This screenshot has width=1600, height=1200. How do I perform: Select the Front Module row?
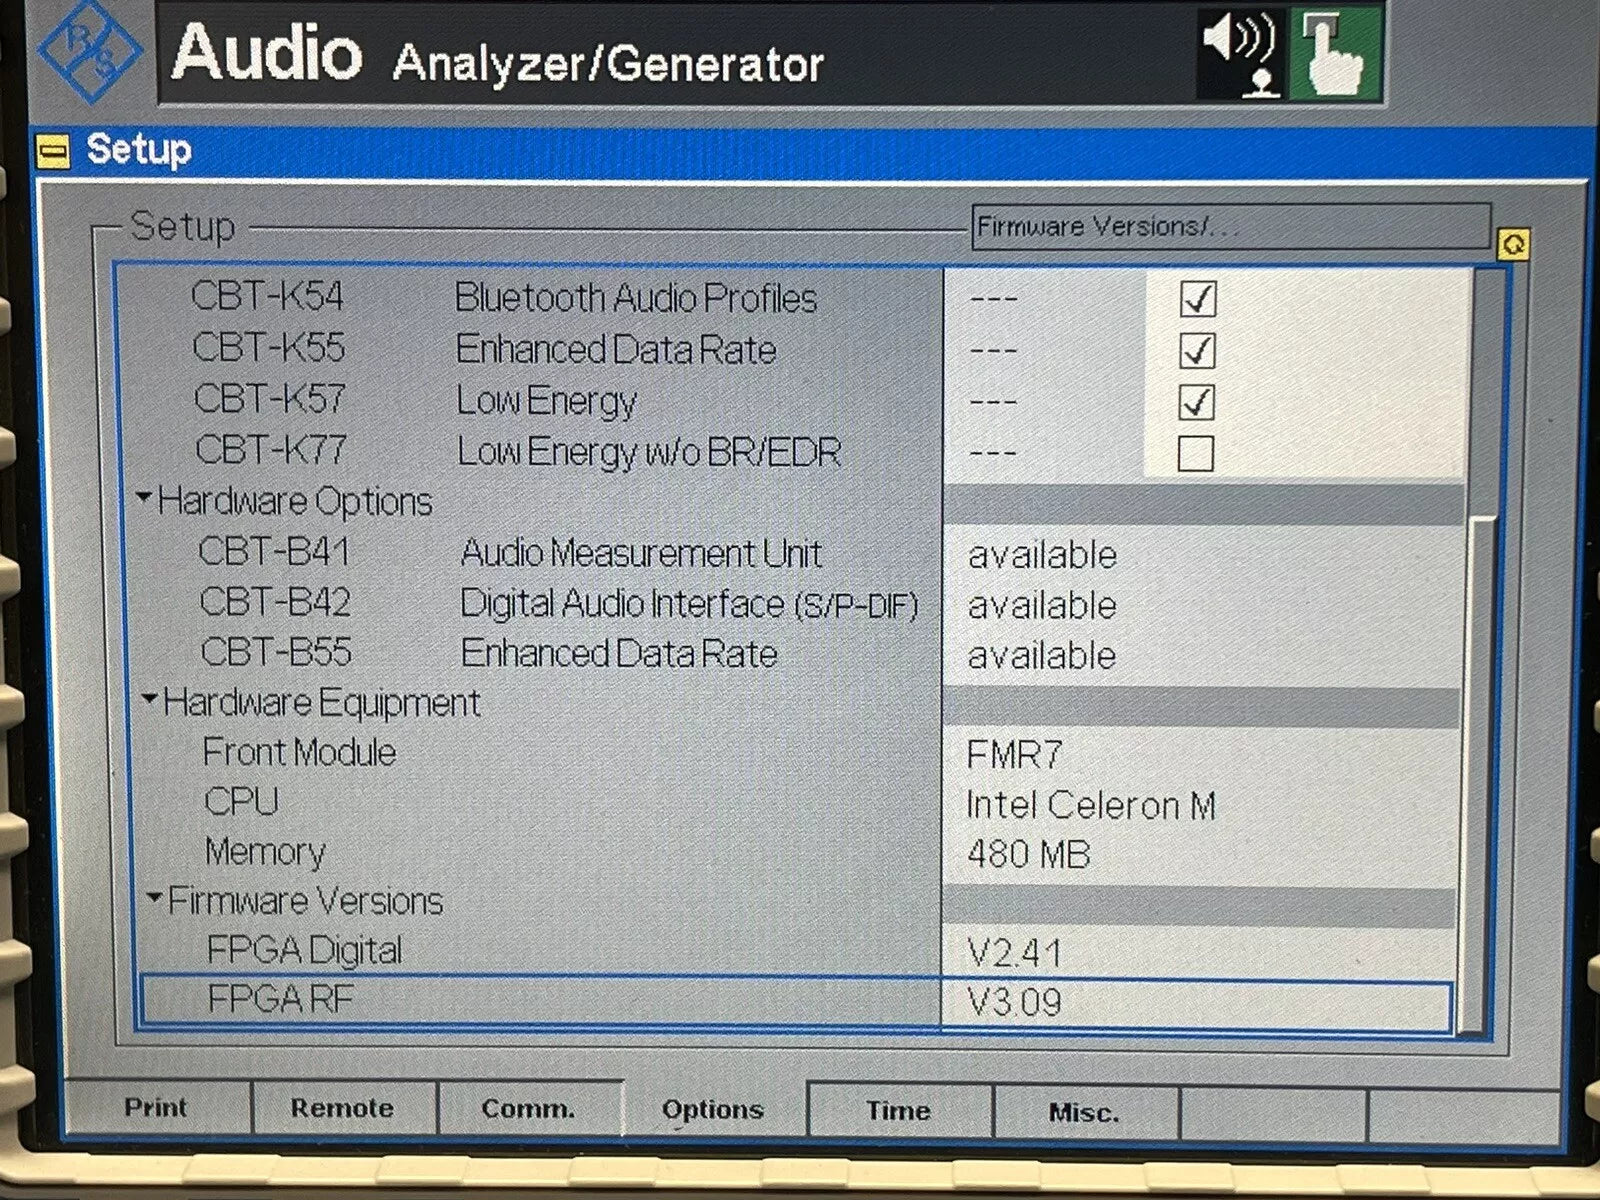point(796,753)
